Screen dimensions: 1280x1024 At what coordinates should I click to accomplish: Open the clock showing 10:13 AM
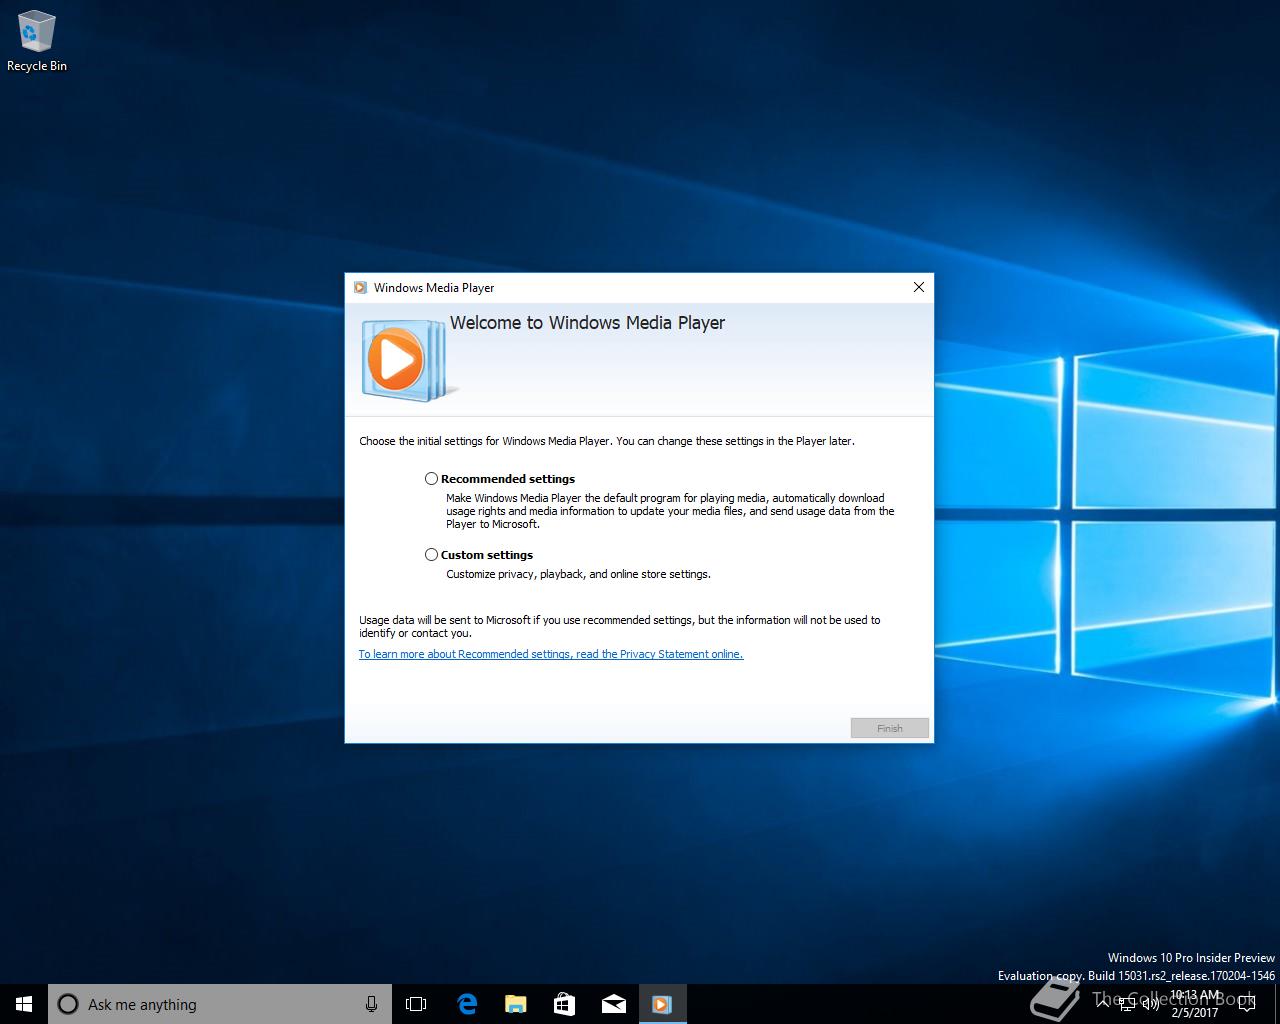pos(1195,1004)
